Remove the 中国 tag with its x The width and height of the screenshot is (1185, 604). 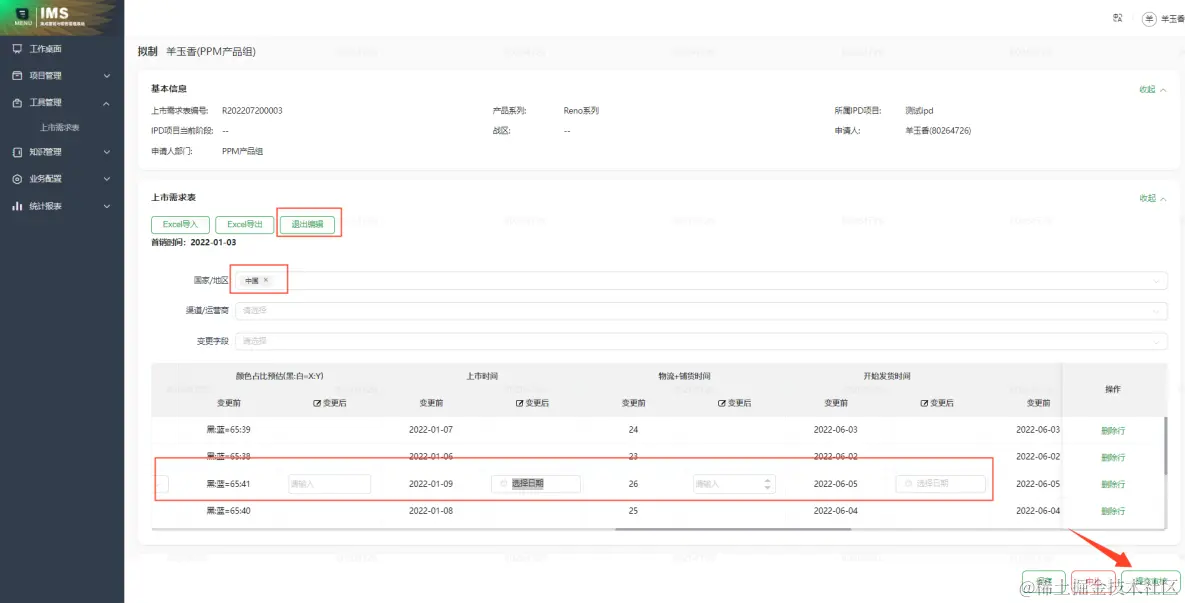(265, 280)
